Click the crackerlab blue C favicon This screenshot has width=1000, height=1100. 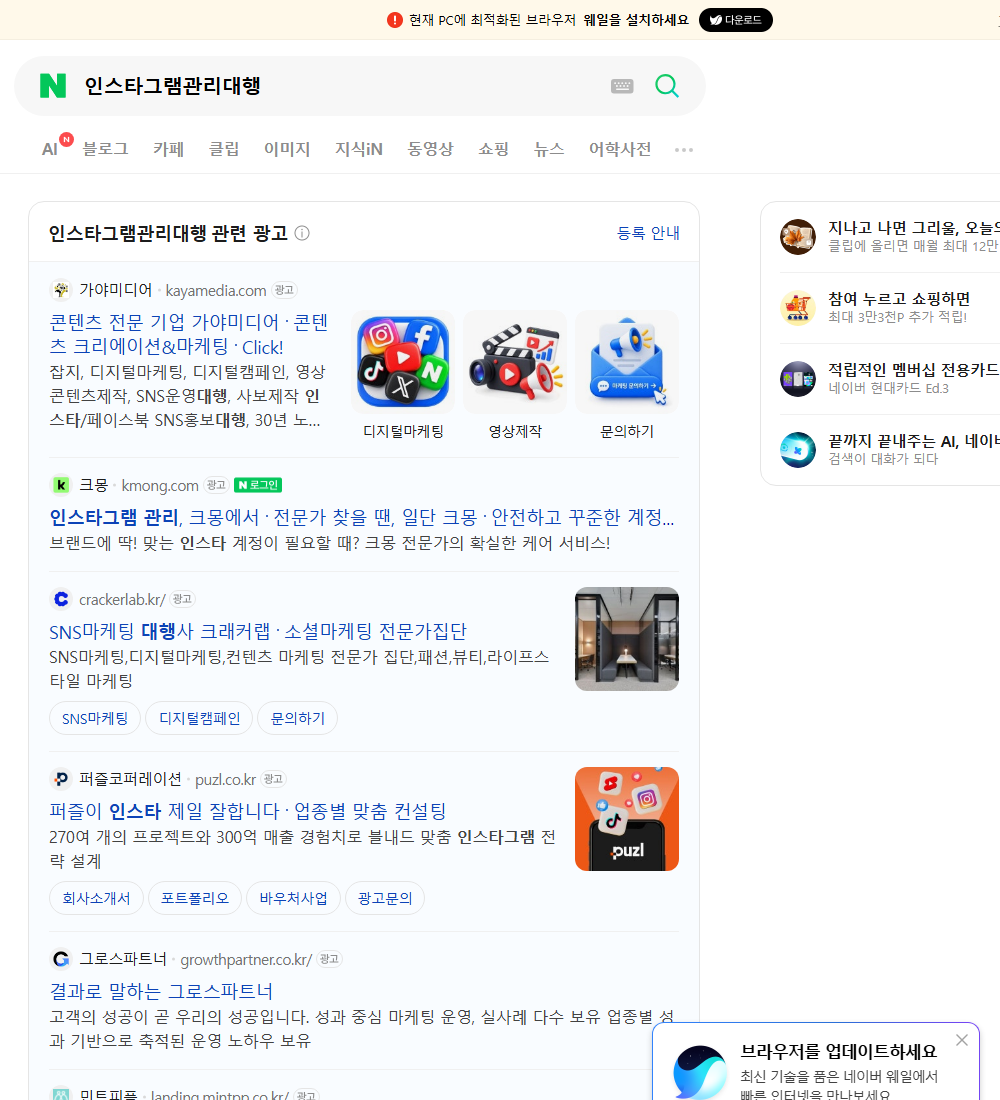pos(61,599)
